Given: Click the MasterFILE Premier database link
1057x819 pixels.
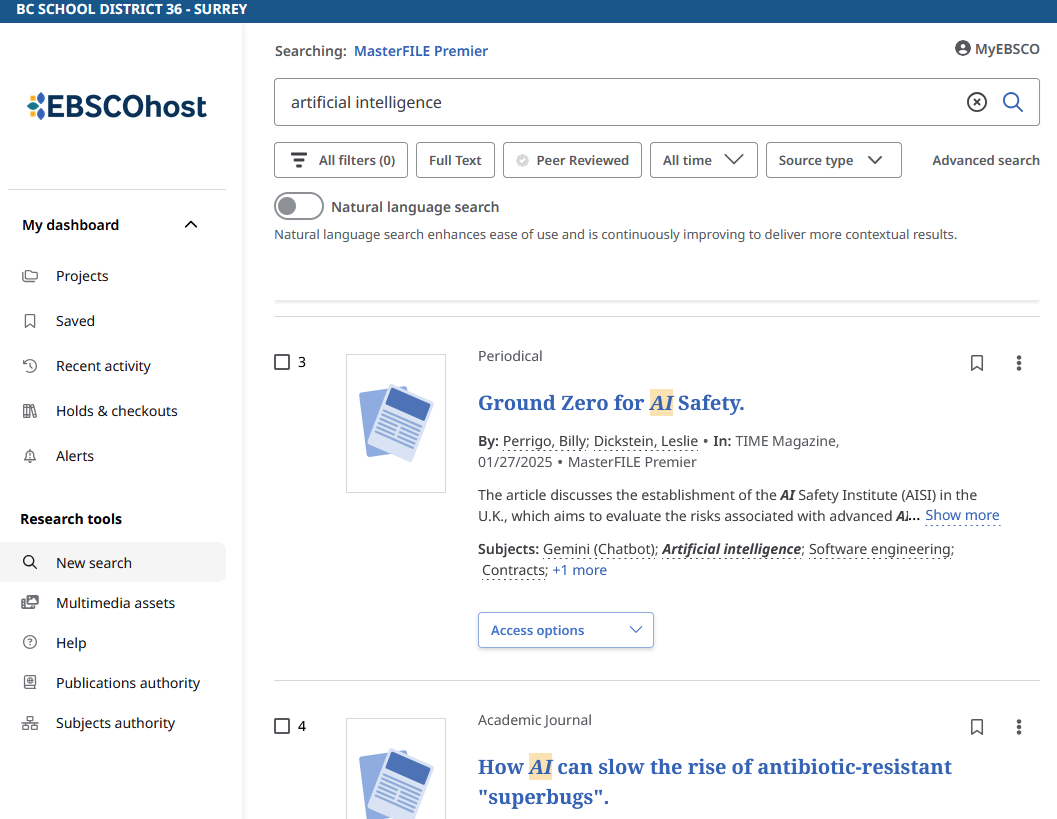Looking at the screenshot, I should click(x=421, y=51).
